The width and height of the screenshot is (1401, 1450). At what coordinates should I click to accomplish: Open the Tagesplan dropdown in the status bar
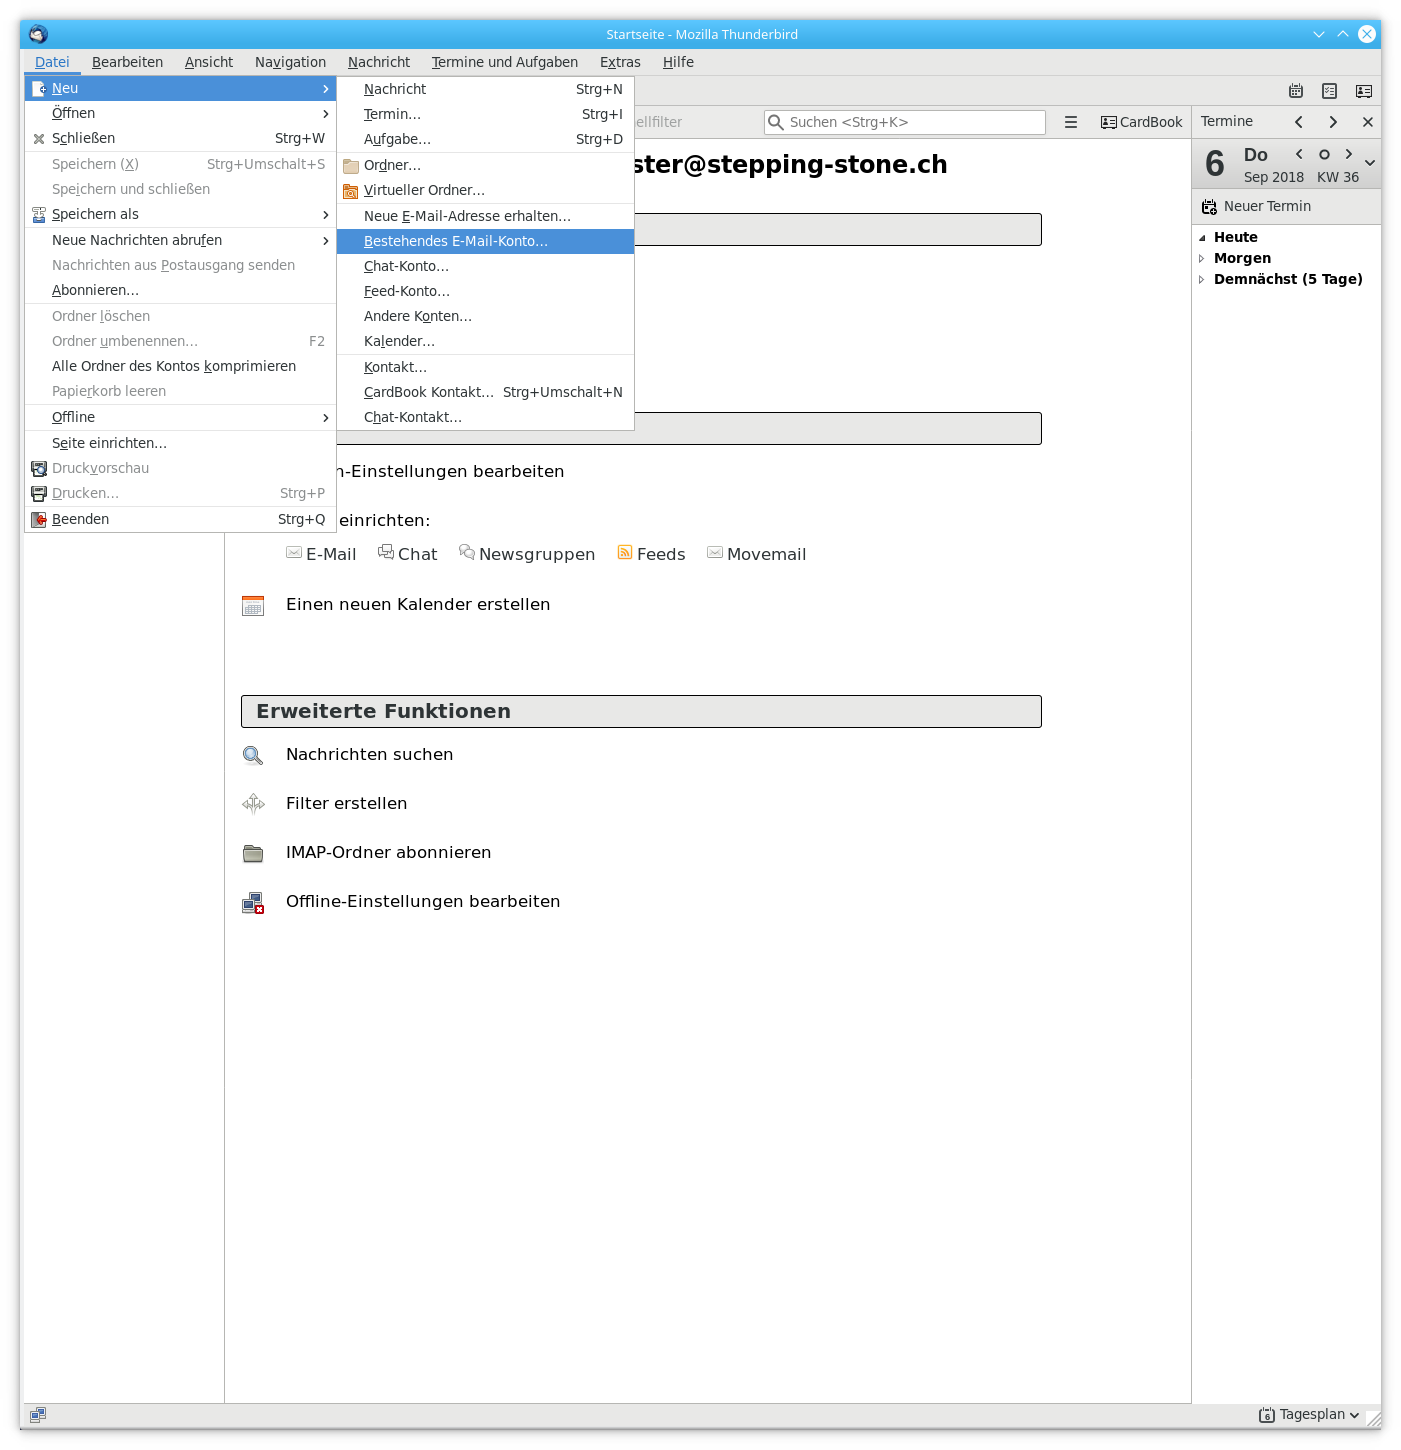1310,1414
